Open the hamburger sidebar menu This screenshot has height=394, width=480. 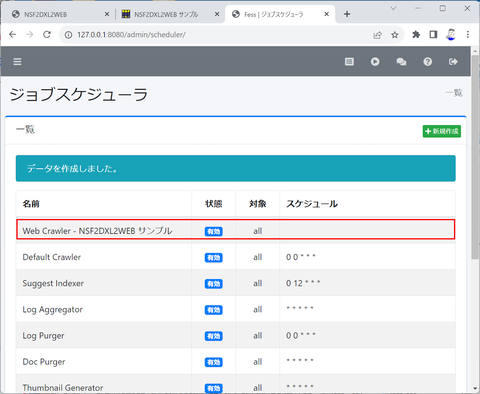coord(17,62)
